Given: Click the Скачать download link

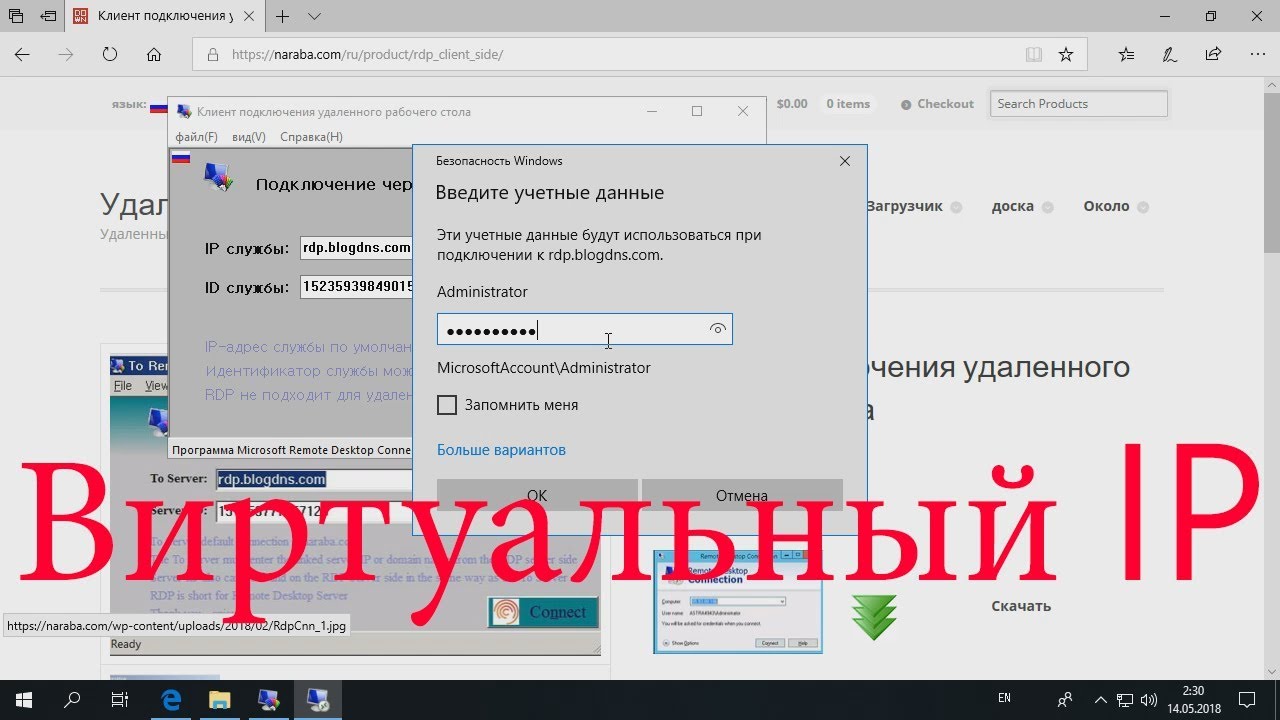Looking at the screenshot, I should 1021,606.
